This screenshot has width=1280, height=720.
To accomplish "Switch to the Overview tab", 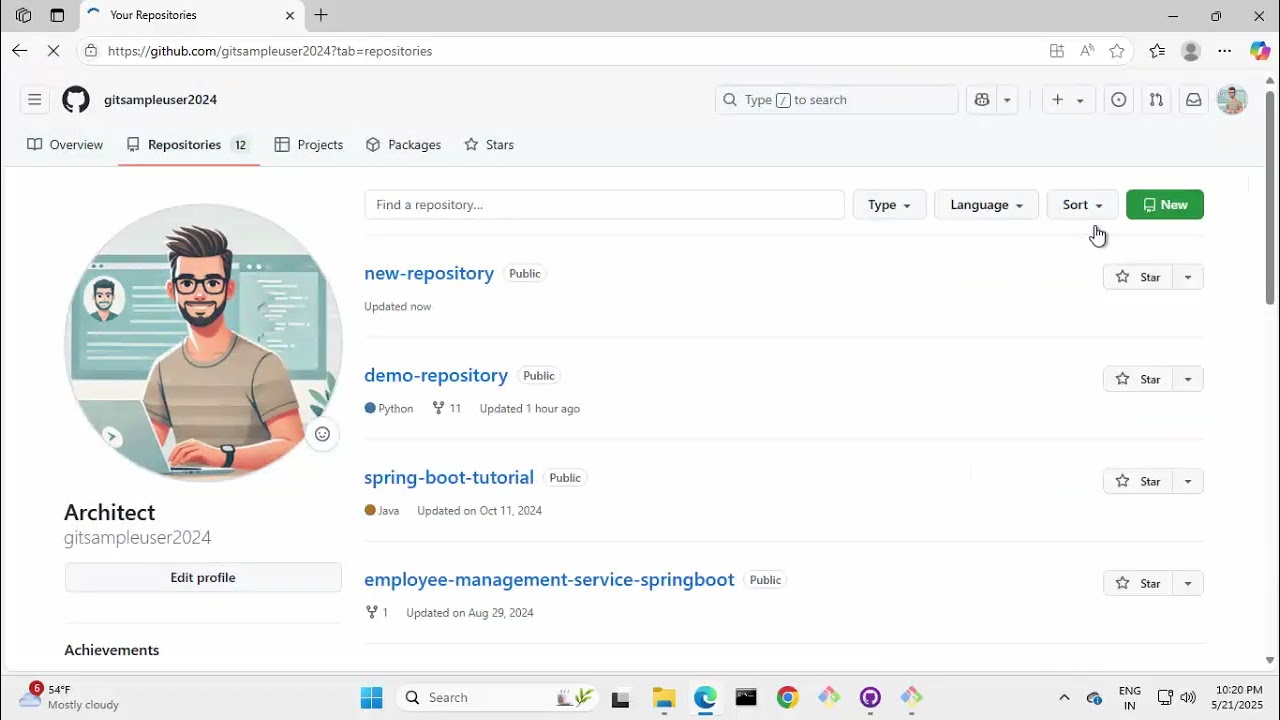I will pyautogui.click(x=65, y=145).
